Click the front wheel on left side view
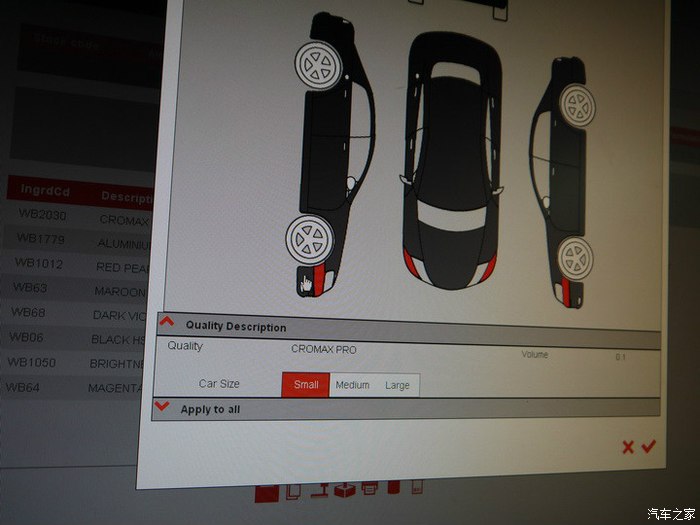 [309, 239]
